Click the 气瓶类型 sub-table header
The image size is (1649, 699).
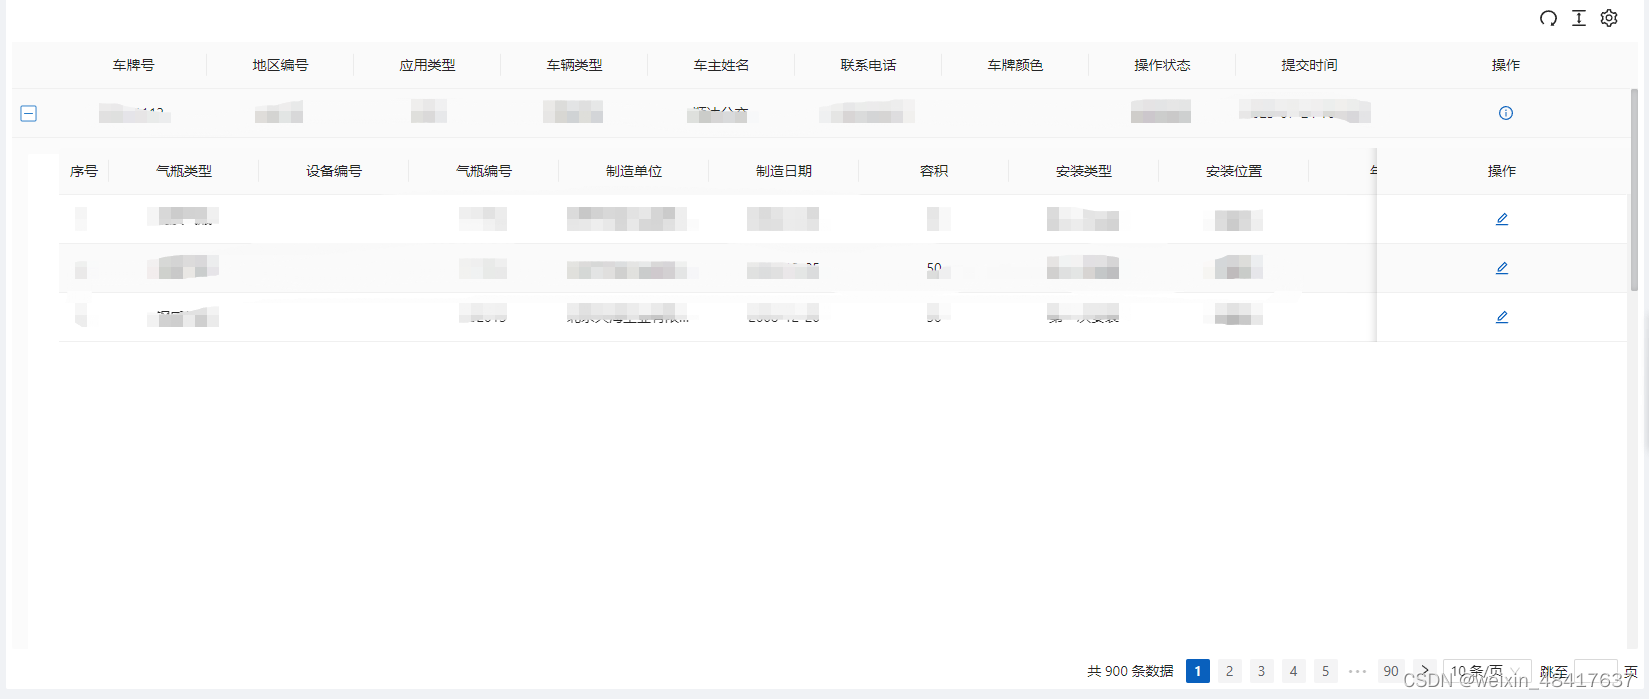tap(184, 171)
